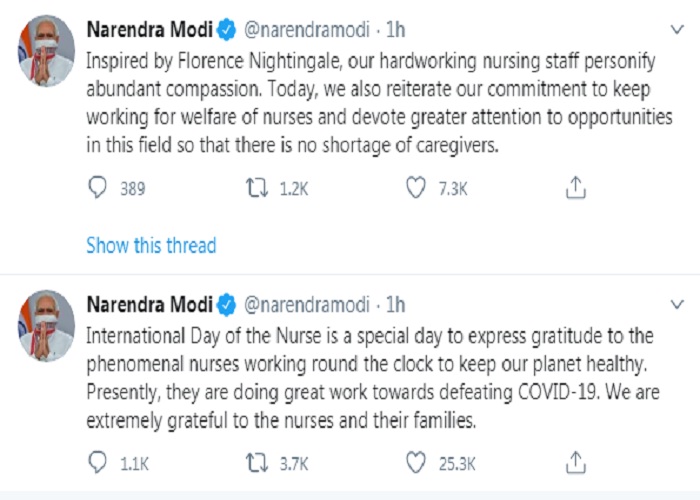Viewport: 700px width, 500px height.
Task: Share the Florence Nightingale tweet
Action: point(575,187)
